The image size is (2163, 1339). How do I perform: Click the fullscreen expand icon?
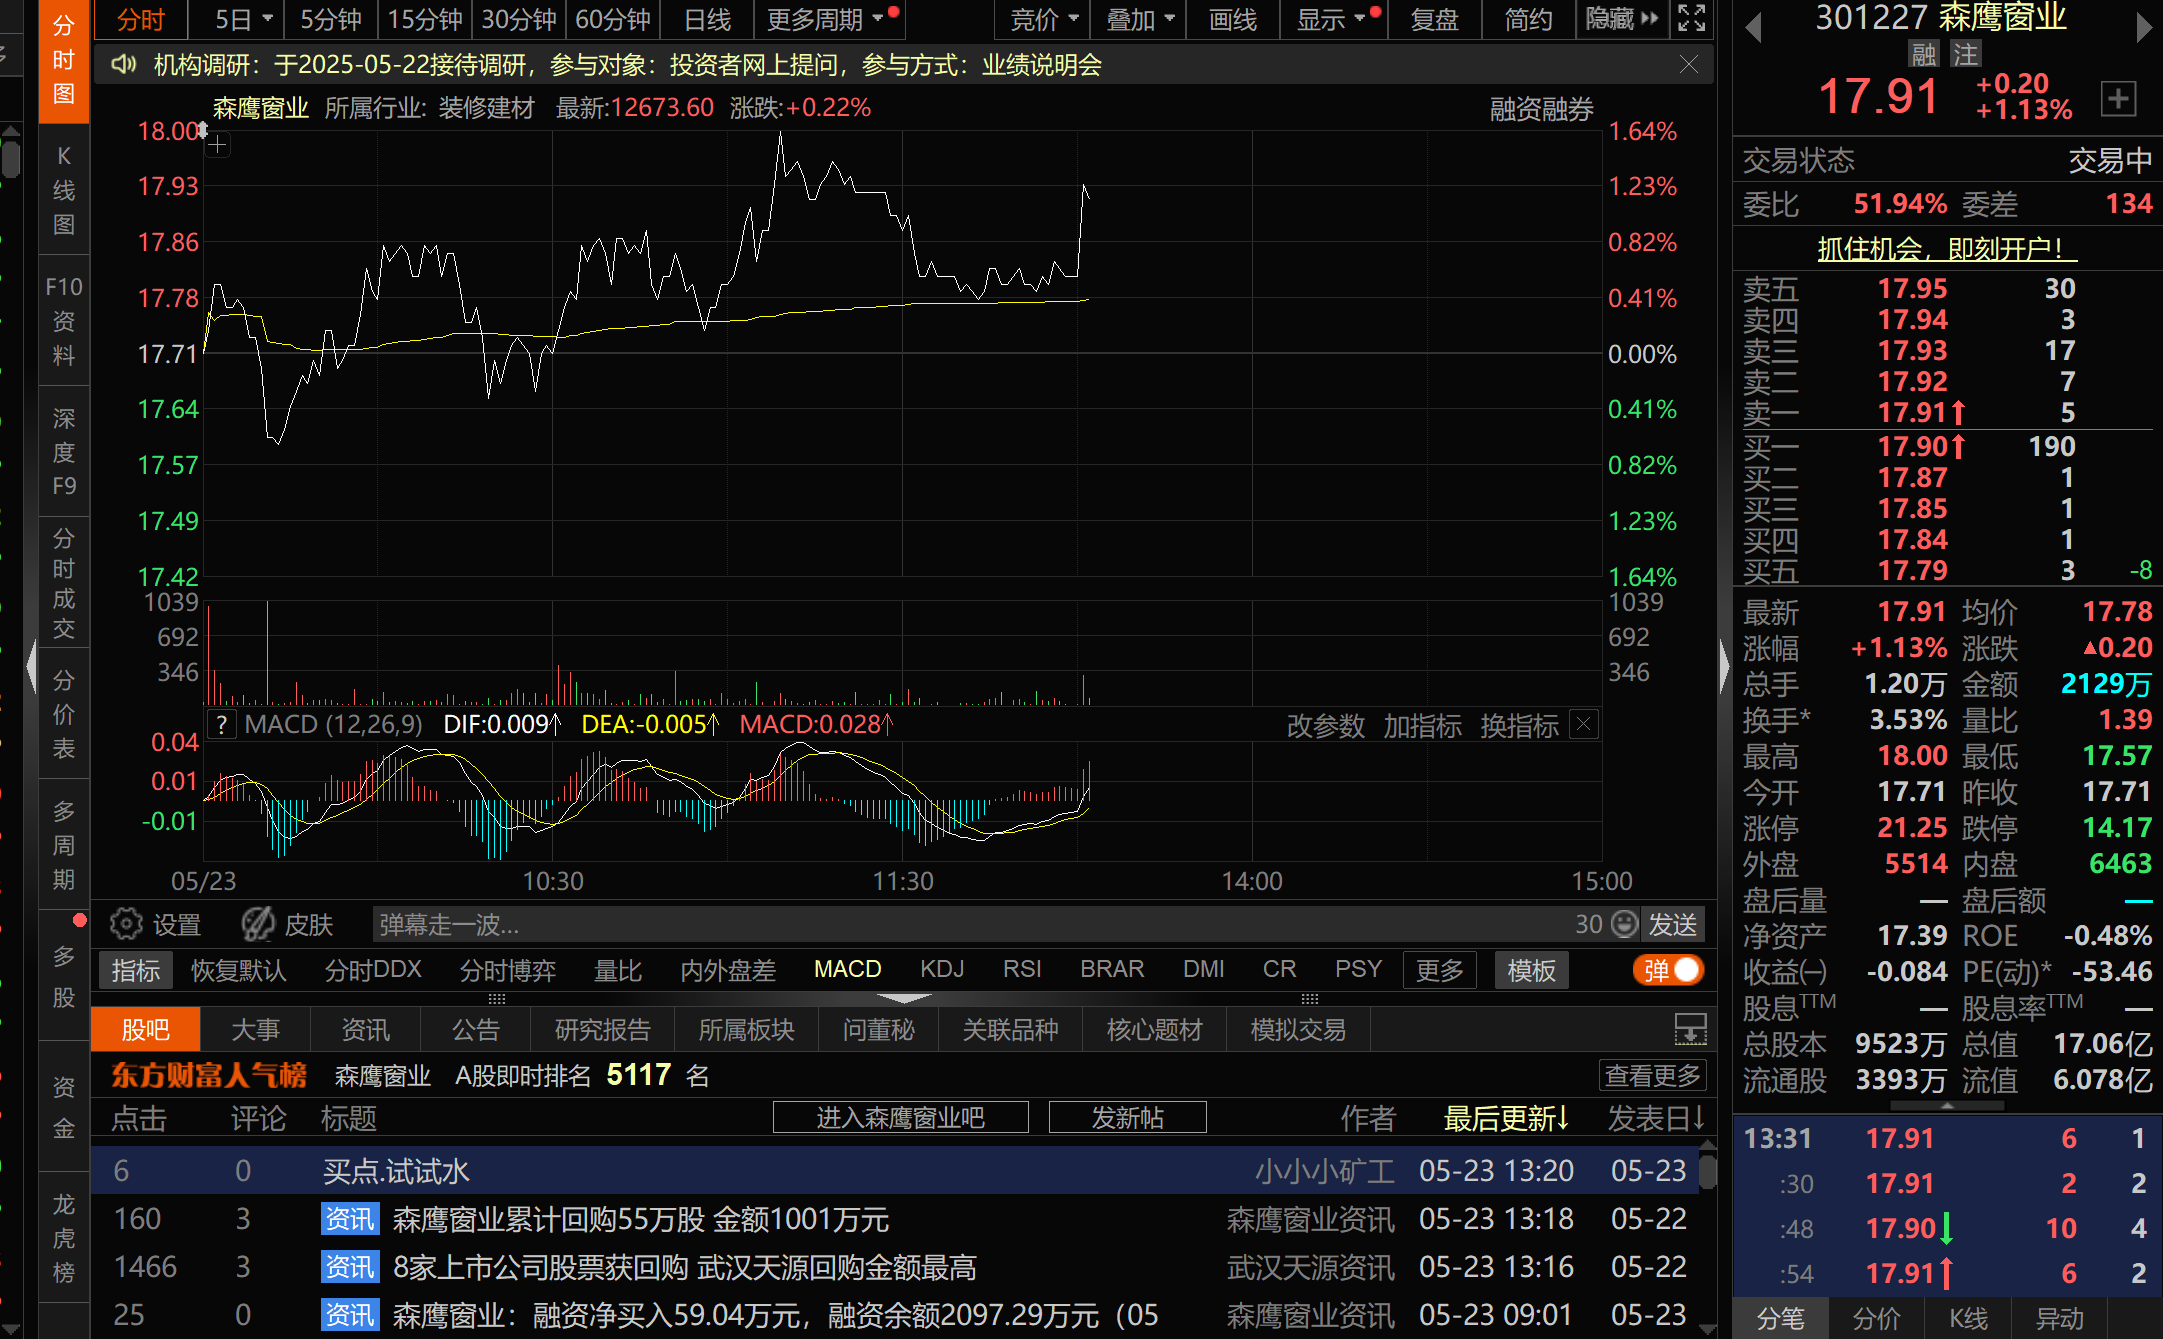pos(1691,18)
